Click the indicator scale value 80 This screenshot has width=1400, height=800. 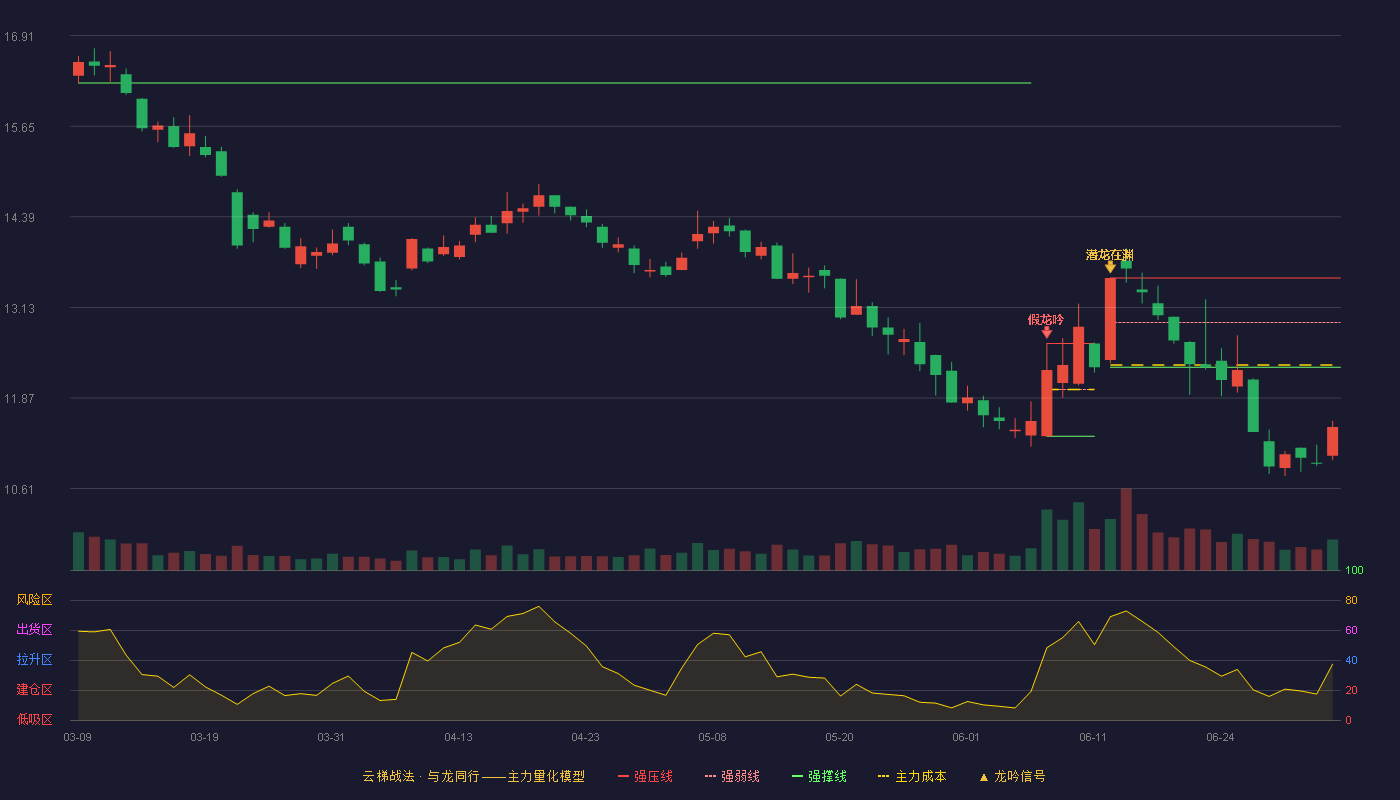[1351, 600]
